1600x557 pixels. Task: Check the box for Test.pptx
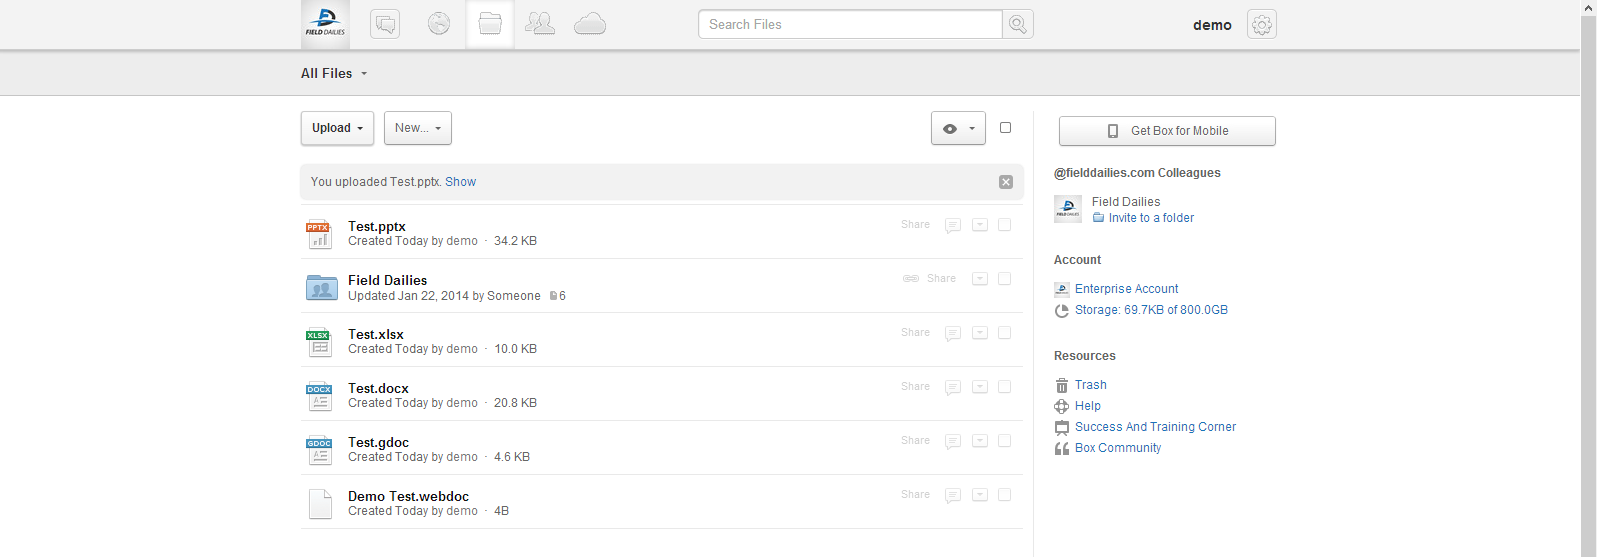click(x=1005, y=225)
